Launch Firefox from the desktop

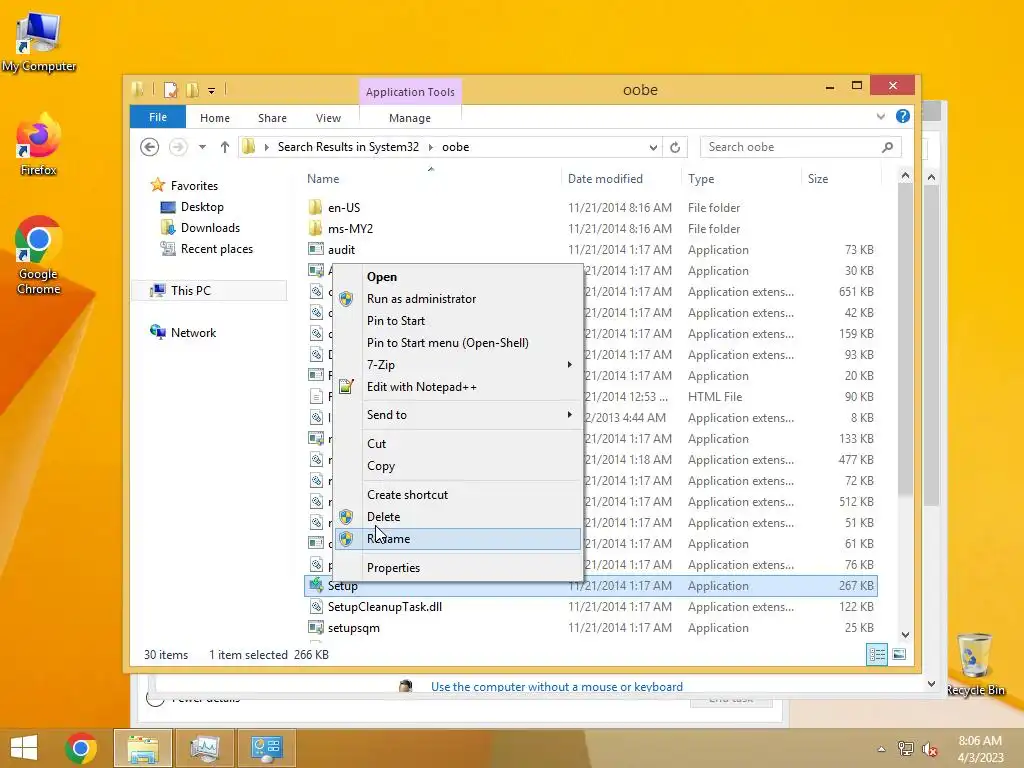(x=38, y=145)
